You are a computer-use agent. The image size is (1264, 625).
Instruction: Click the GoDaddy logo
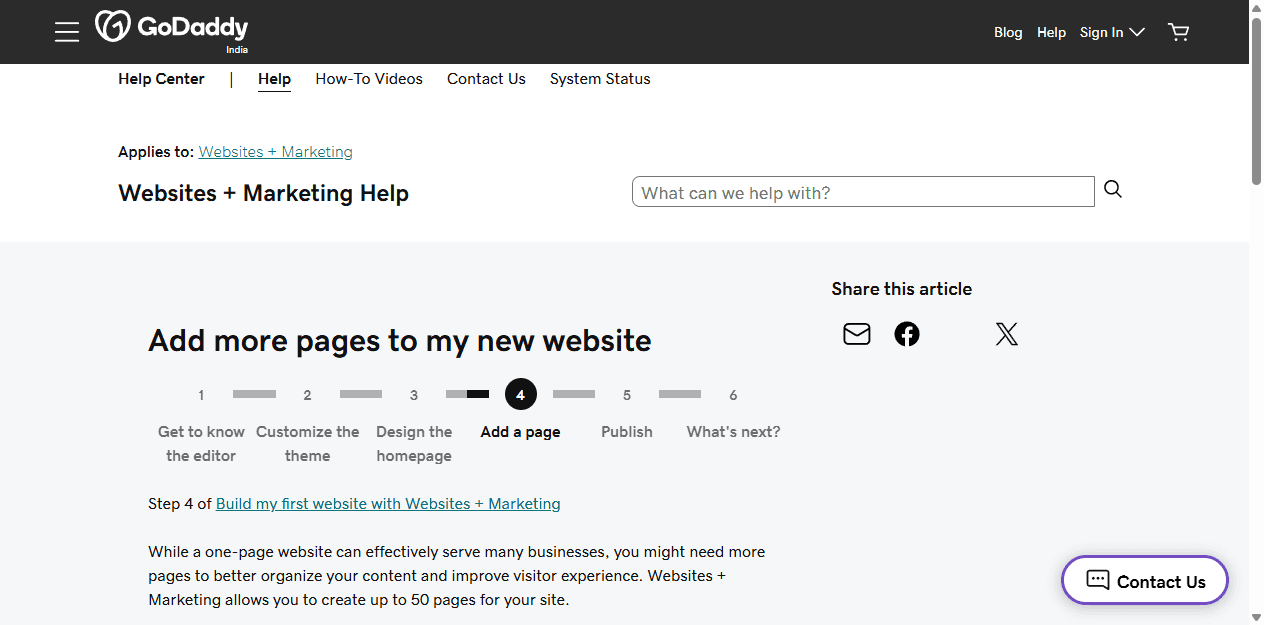(x=171, y=27)
